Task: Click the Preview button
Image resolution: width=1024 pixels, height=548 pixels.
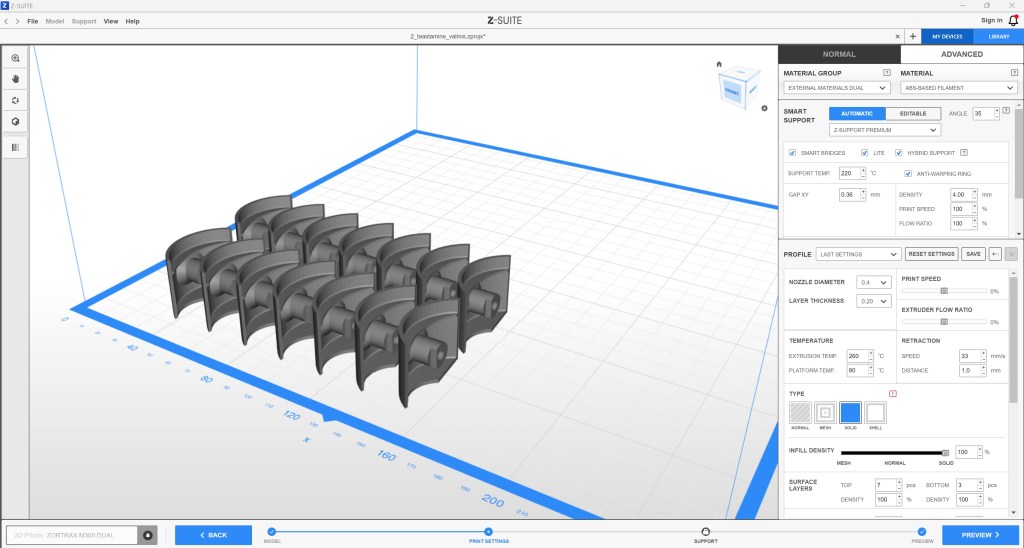Action: pyautogui.click(x=979, y=535)
